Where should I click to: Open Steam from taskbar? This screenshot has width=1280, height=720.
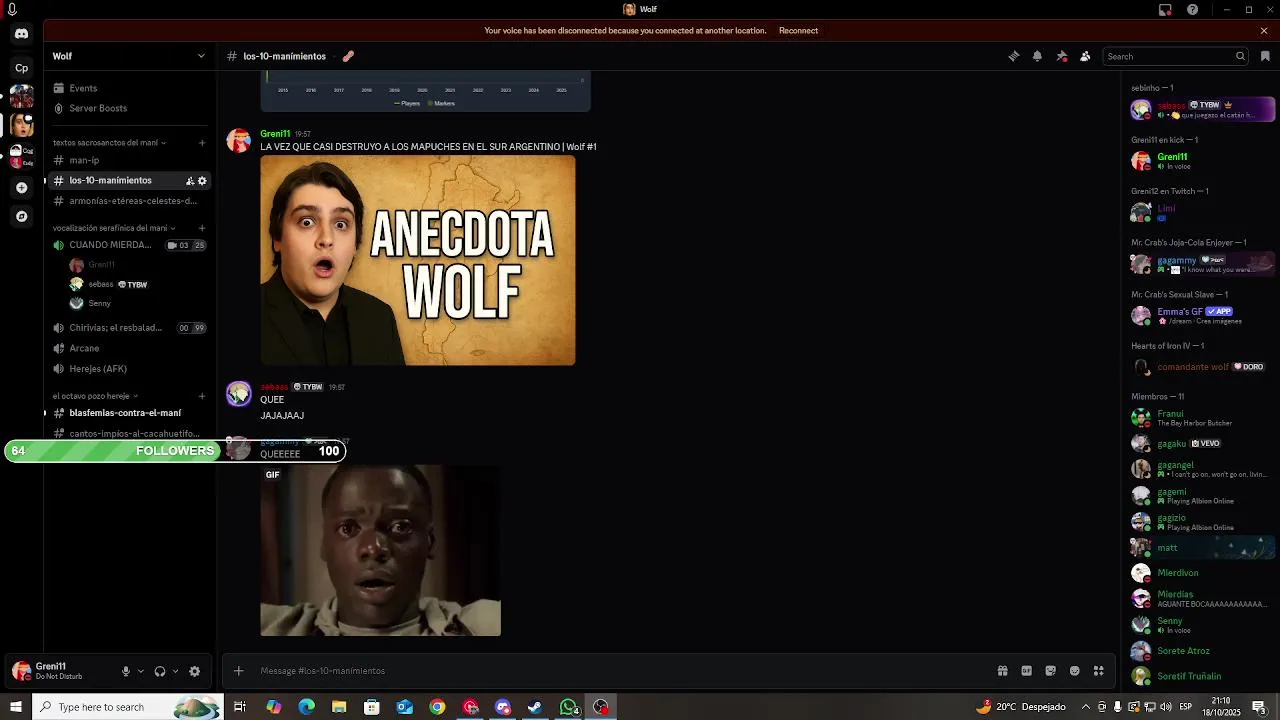(535, 707)
